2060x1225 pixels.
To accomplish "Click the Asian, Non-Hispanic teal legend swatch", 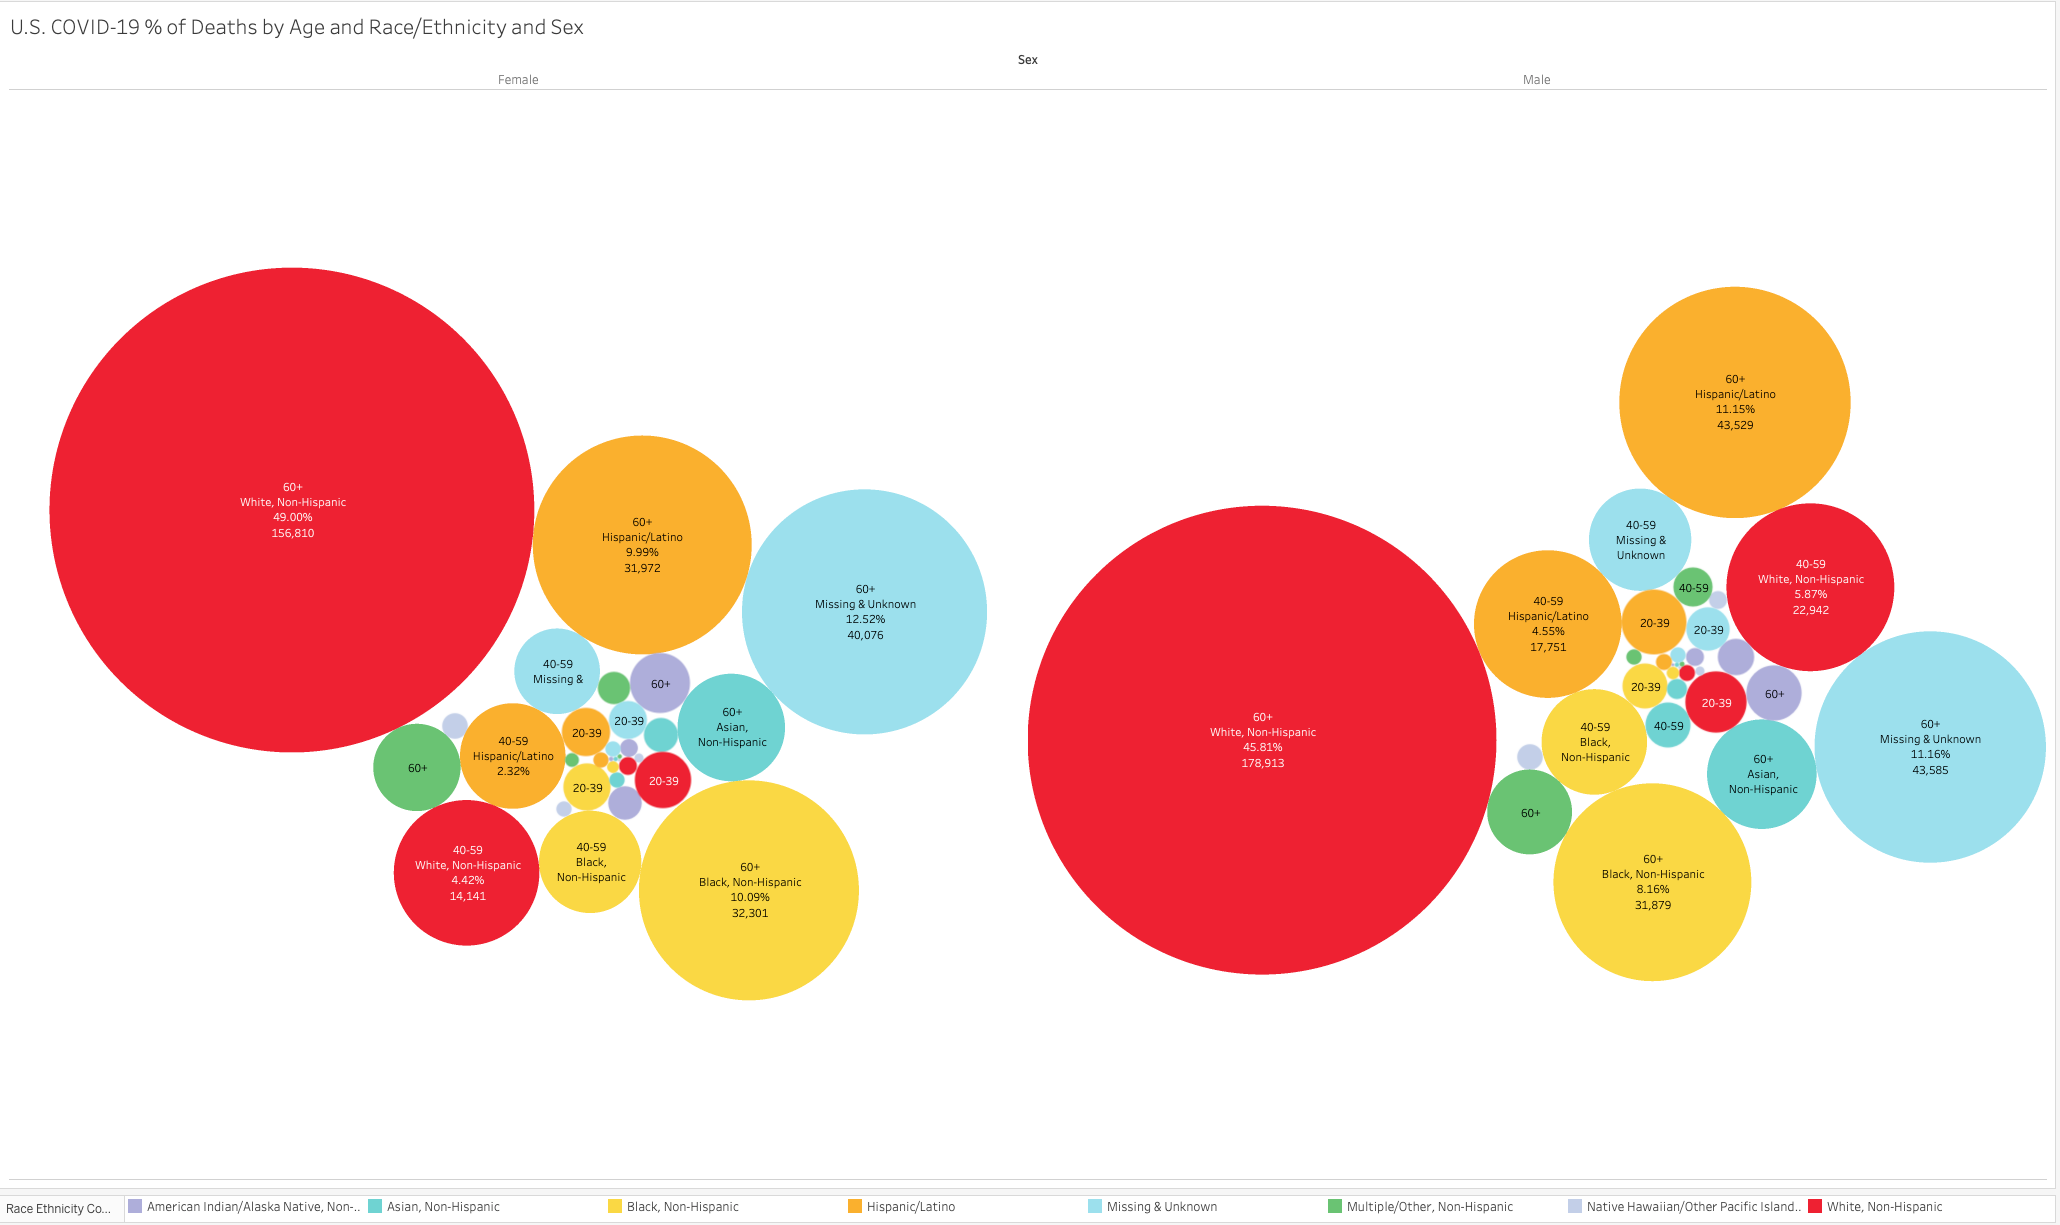I will (x=375, y=1206).
